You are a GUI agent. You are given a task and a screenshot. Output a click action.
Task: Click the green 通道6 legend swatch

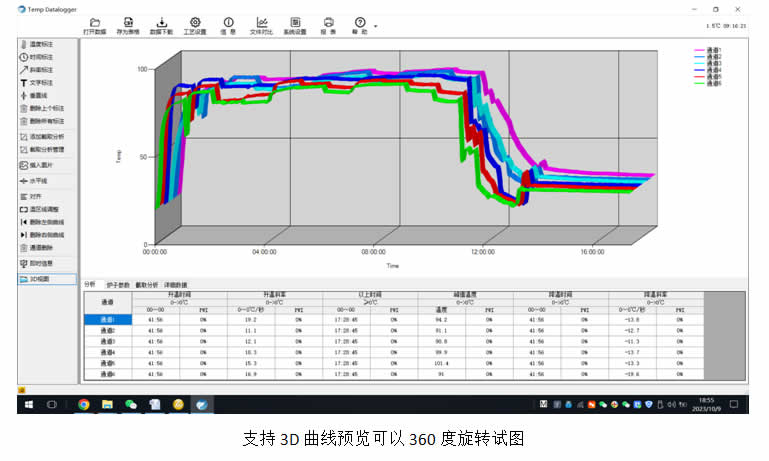pos(699,83)
